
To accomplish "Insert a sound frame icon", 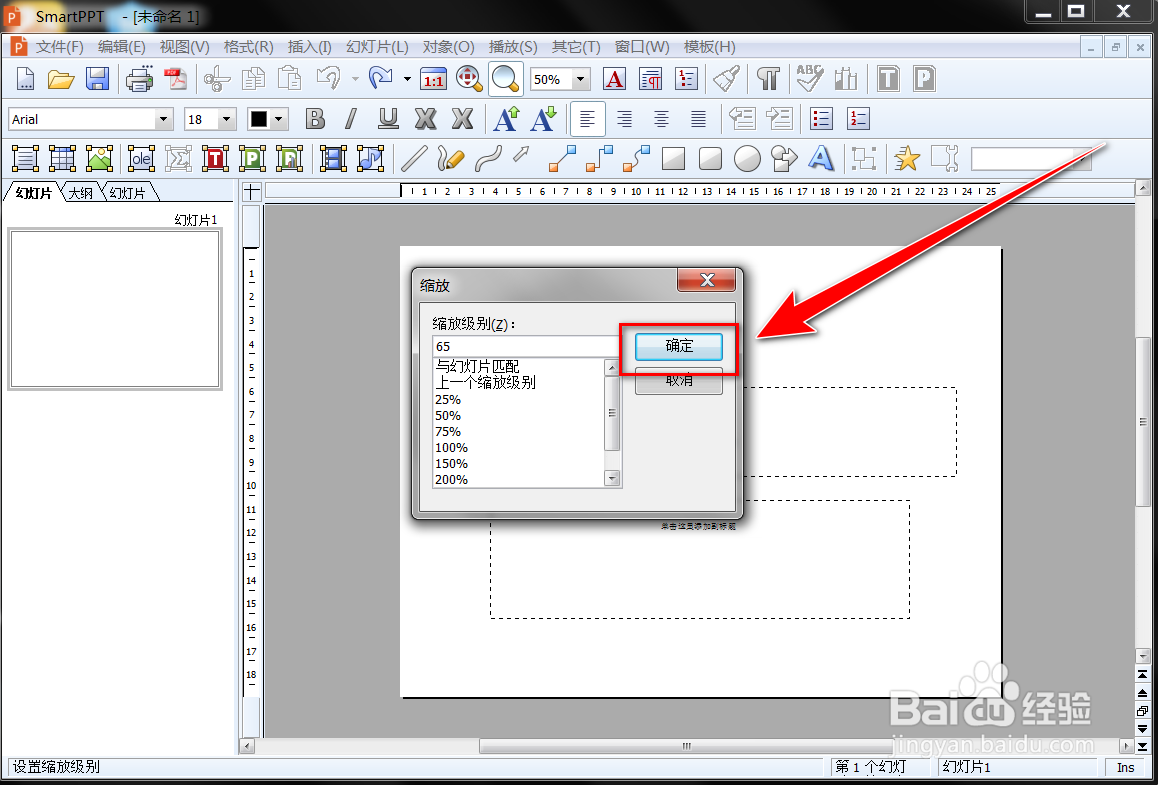I will (370, 158).
